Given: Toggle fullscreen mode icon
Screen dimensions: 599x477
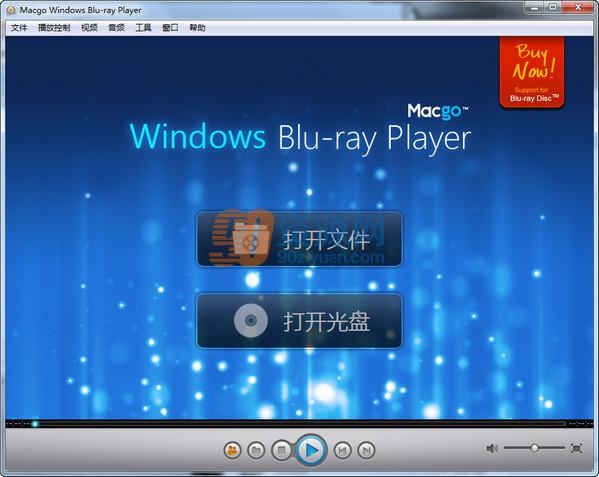Looking at the screenshot, I should pyautogui.click(x=576, y=448).
